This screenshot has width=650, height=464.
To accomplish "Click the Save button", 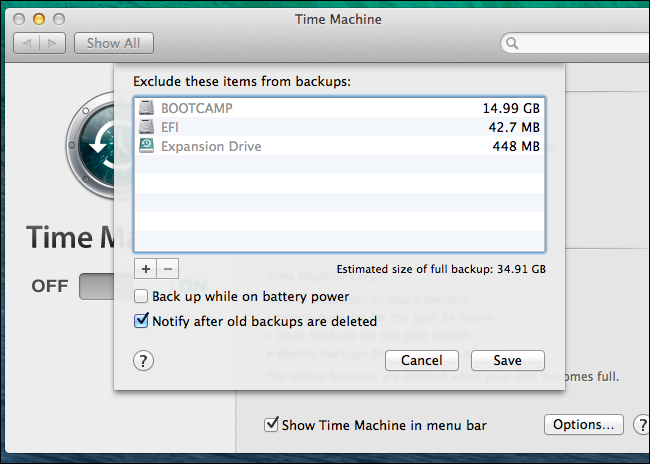I will [x=508, y=360].
